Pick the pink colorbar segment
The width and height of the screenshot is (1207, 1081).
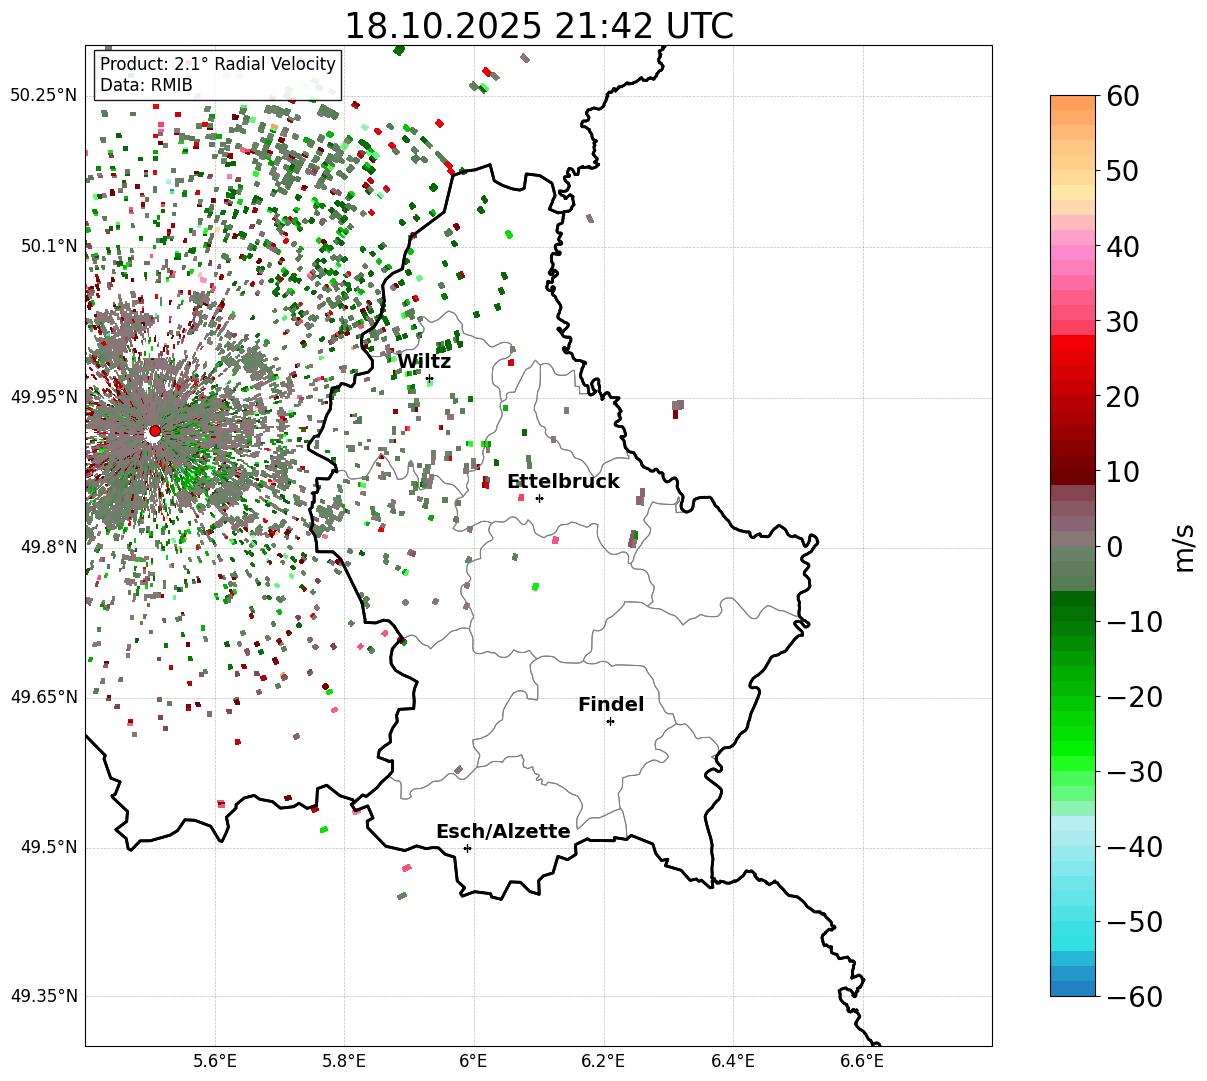[x=1073, y=252]
